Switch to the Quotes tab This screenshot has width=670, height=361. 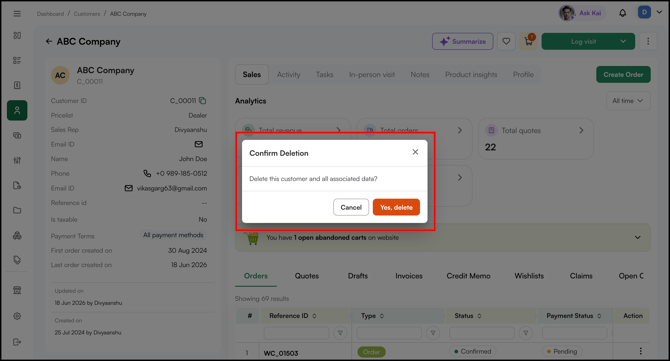[x=307, y=276]
